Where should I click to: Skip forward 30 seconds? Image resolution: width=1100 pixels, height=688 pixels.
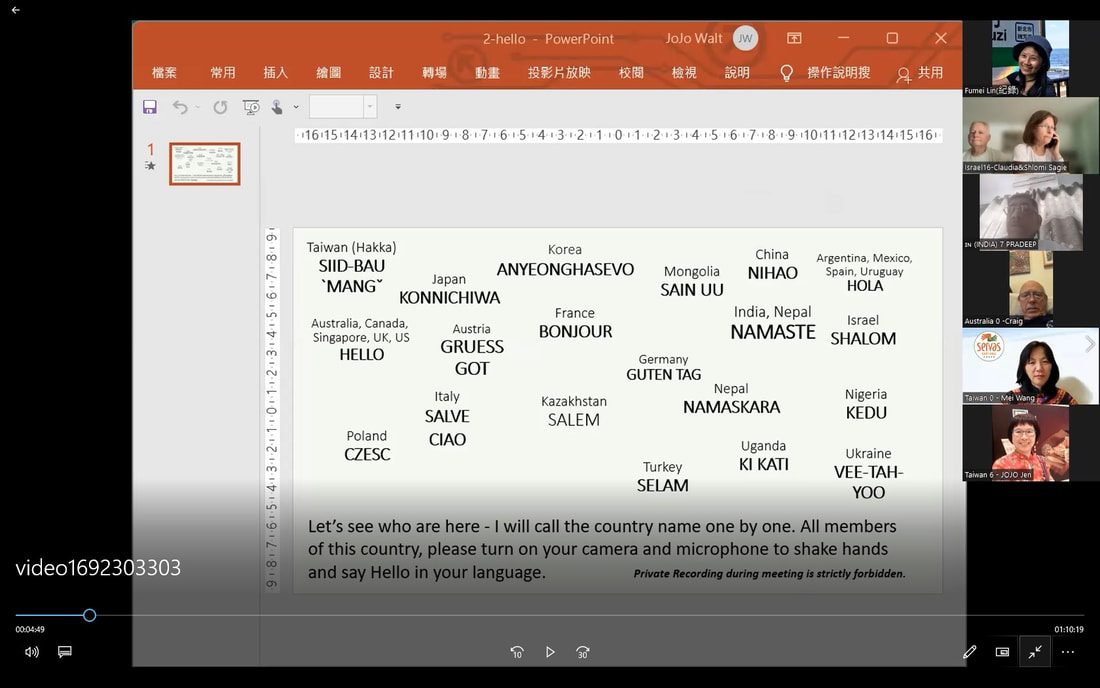pos(582,652)
